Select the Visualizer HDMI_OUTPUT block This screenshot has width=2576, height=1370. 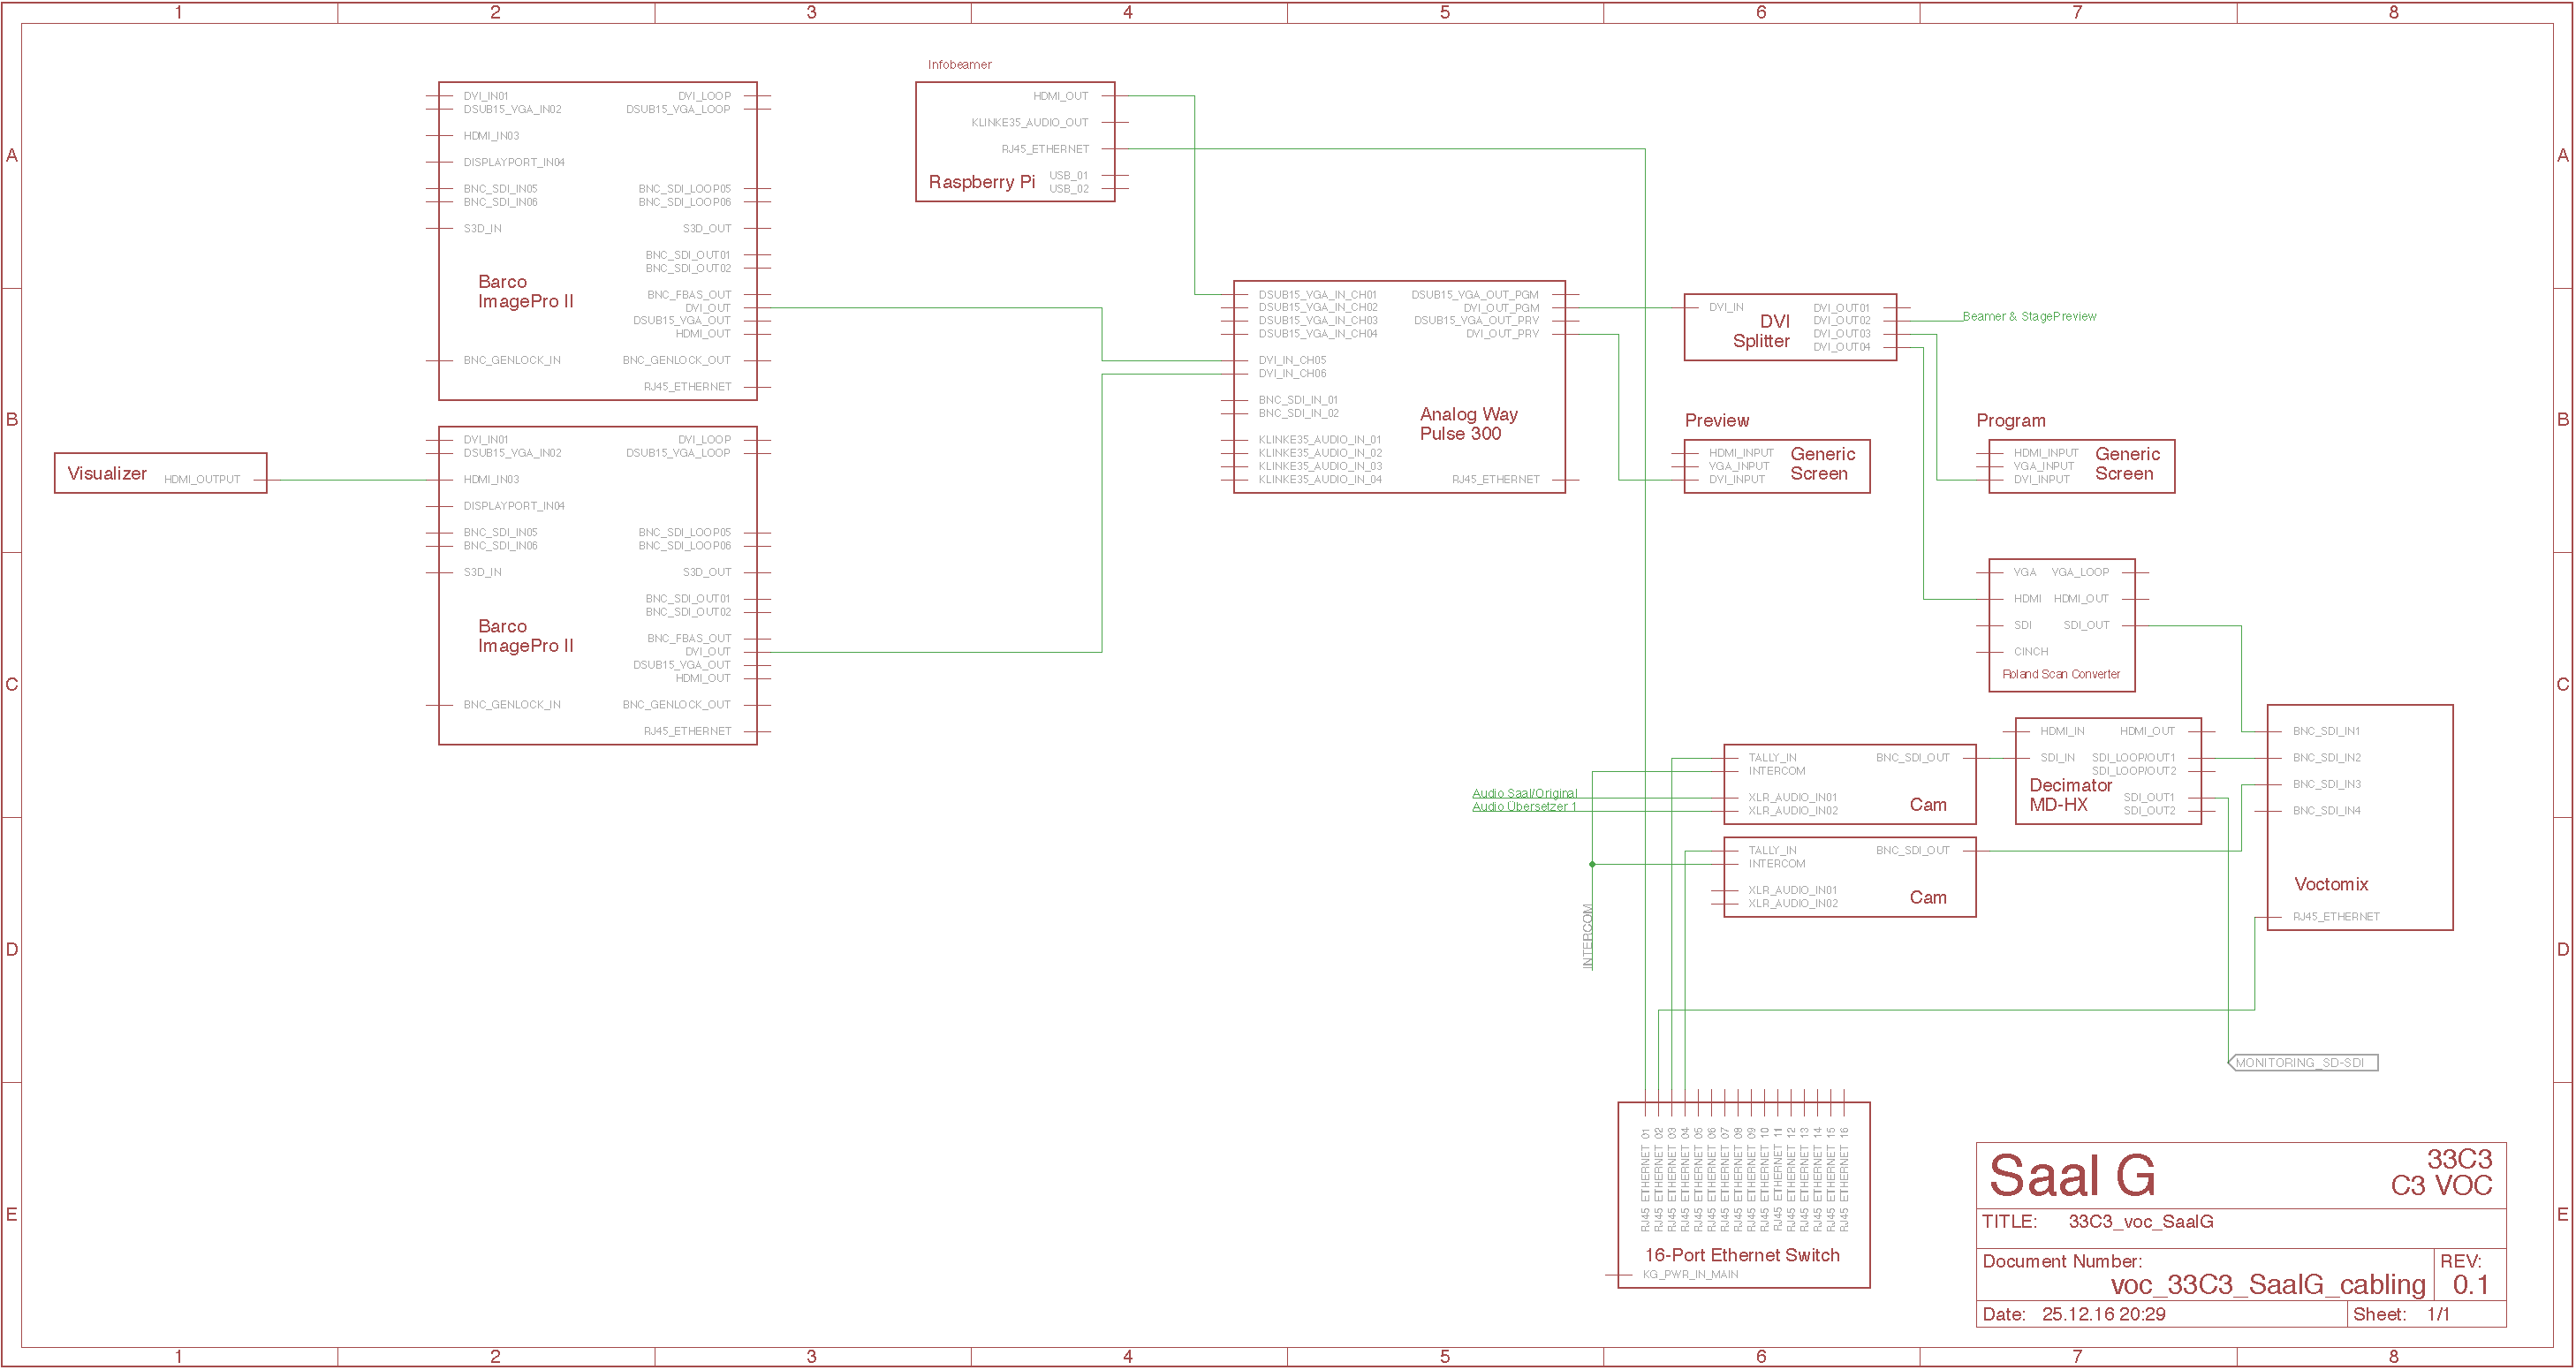point(160,473)
